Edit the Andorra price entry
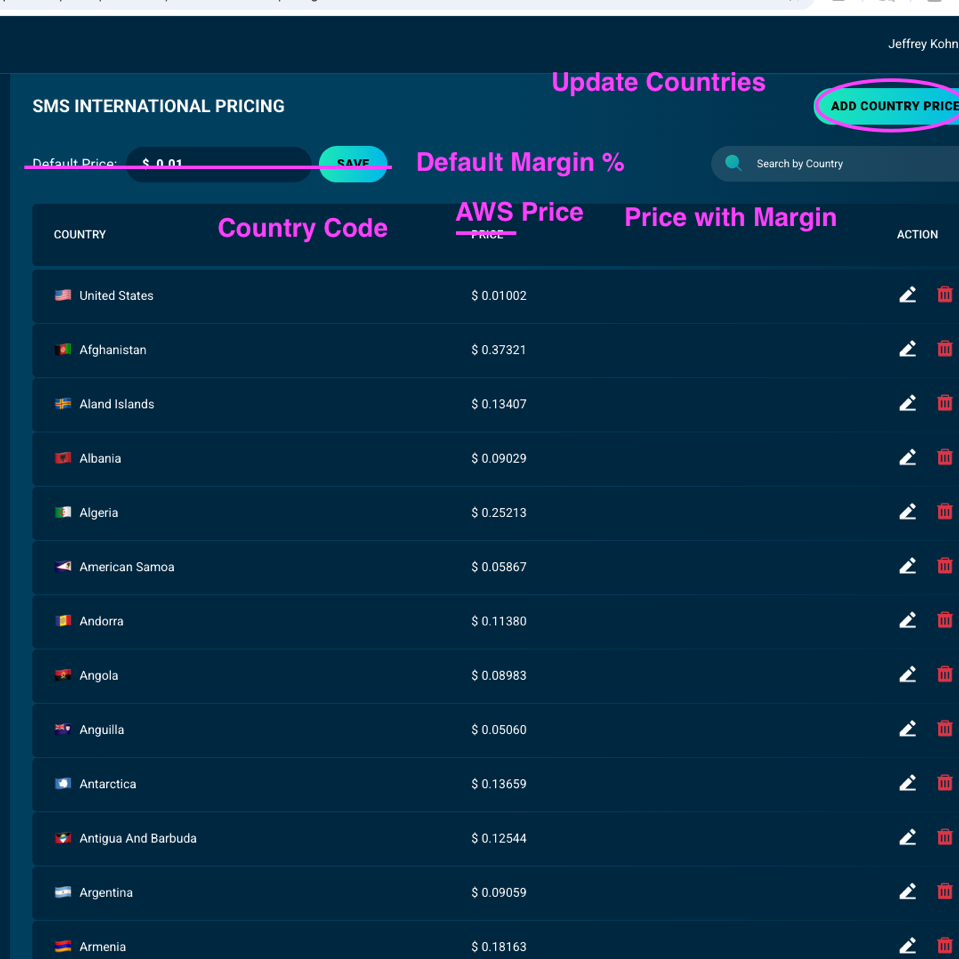Image resolution: width=959 pixels, height=959 pixels. tap(907, 620)
